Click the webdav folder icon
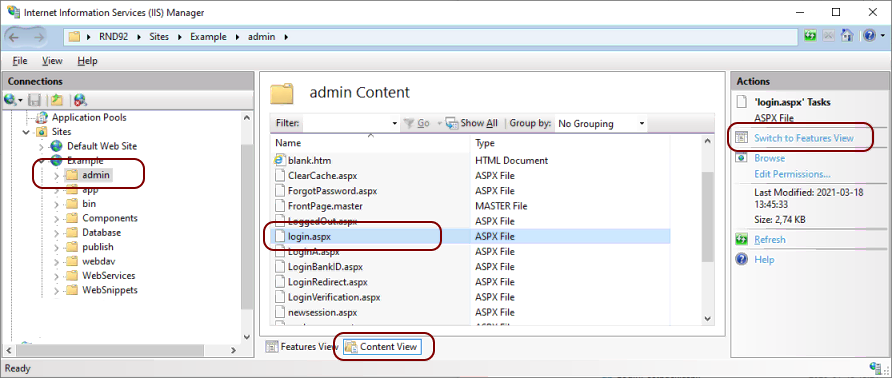The height and width of the screenshot is (378, 892). 71,261
